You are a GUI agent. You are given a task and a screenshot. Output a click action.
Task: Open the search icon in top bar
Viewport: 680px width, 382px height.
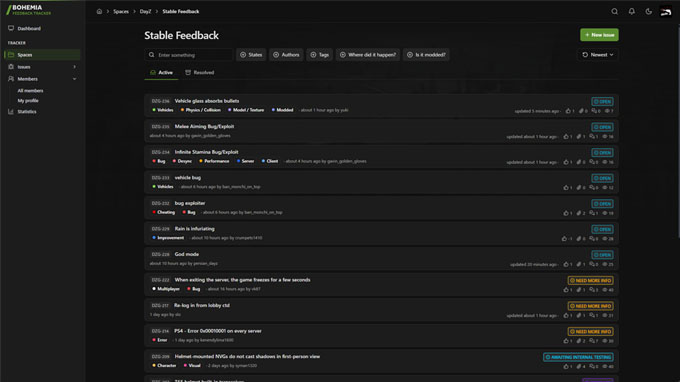coord(615,12)
